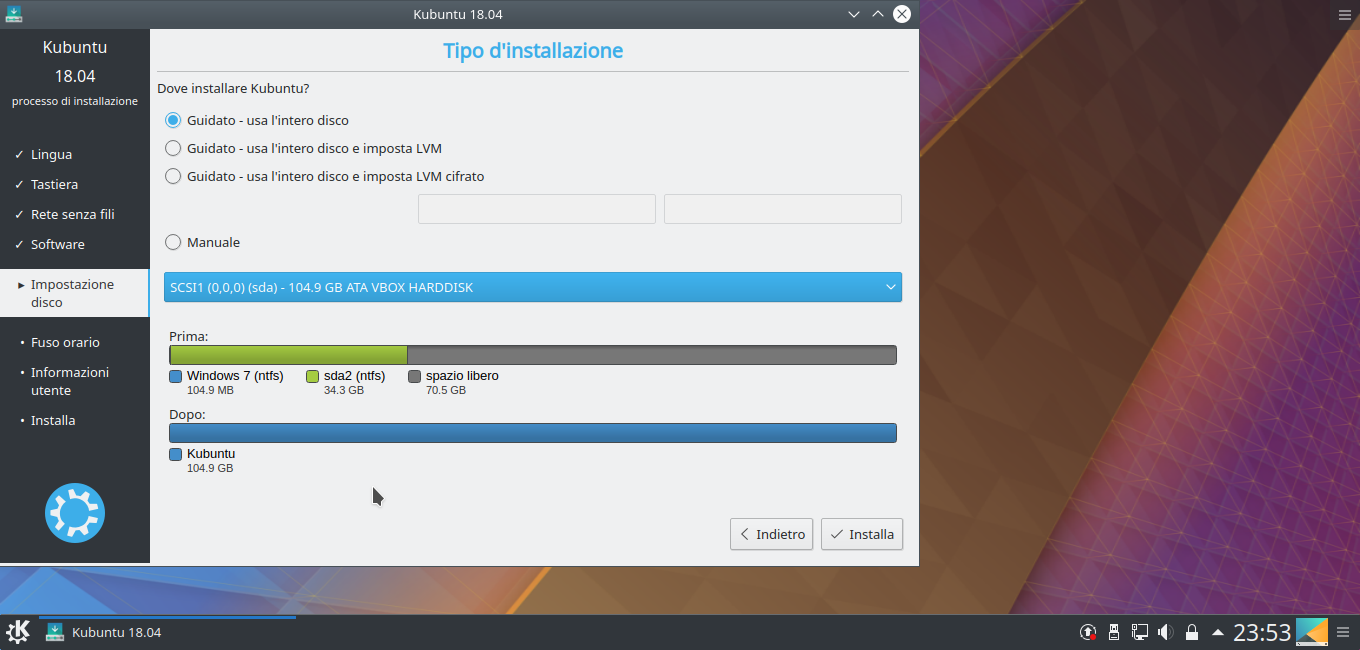Click the Kubuntu blue legend swatch
Screen dimensions: 1360x650
(175, 454)
